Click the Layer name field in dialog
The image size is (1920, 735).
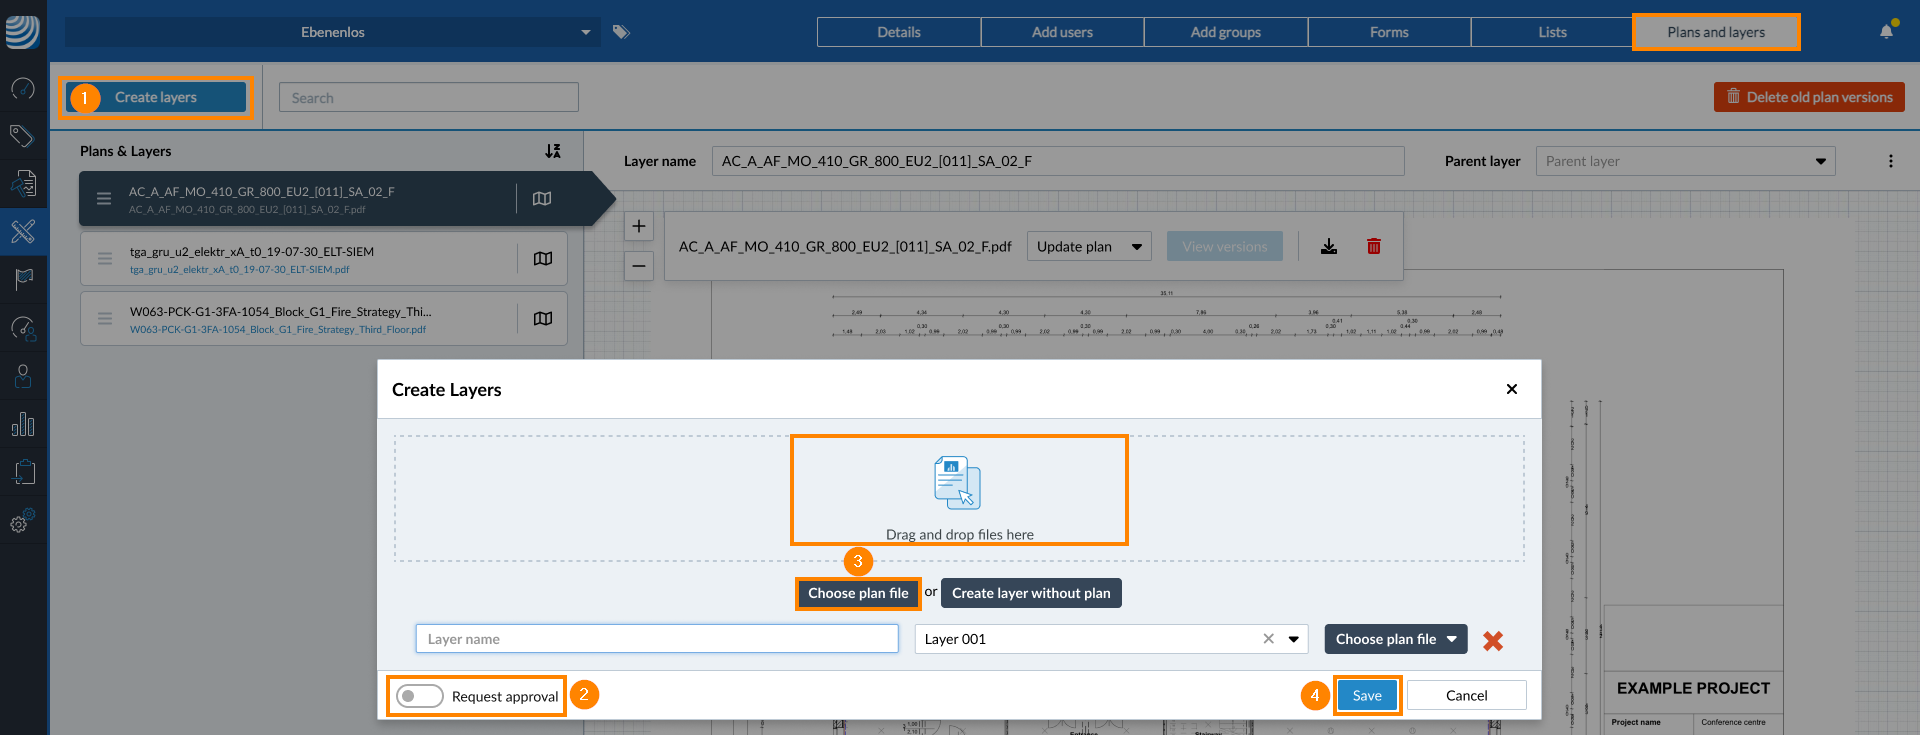point(657,639)
